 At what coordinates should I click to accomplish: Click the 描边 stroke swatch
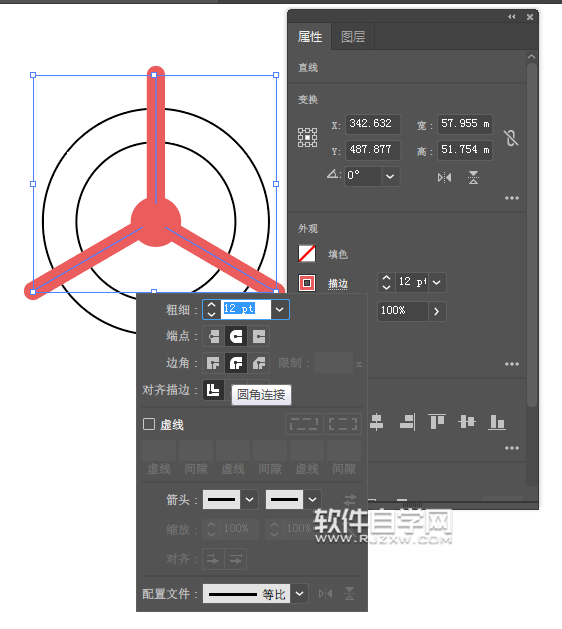307,283
